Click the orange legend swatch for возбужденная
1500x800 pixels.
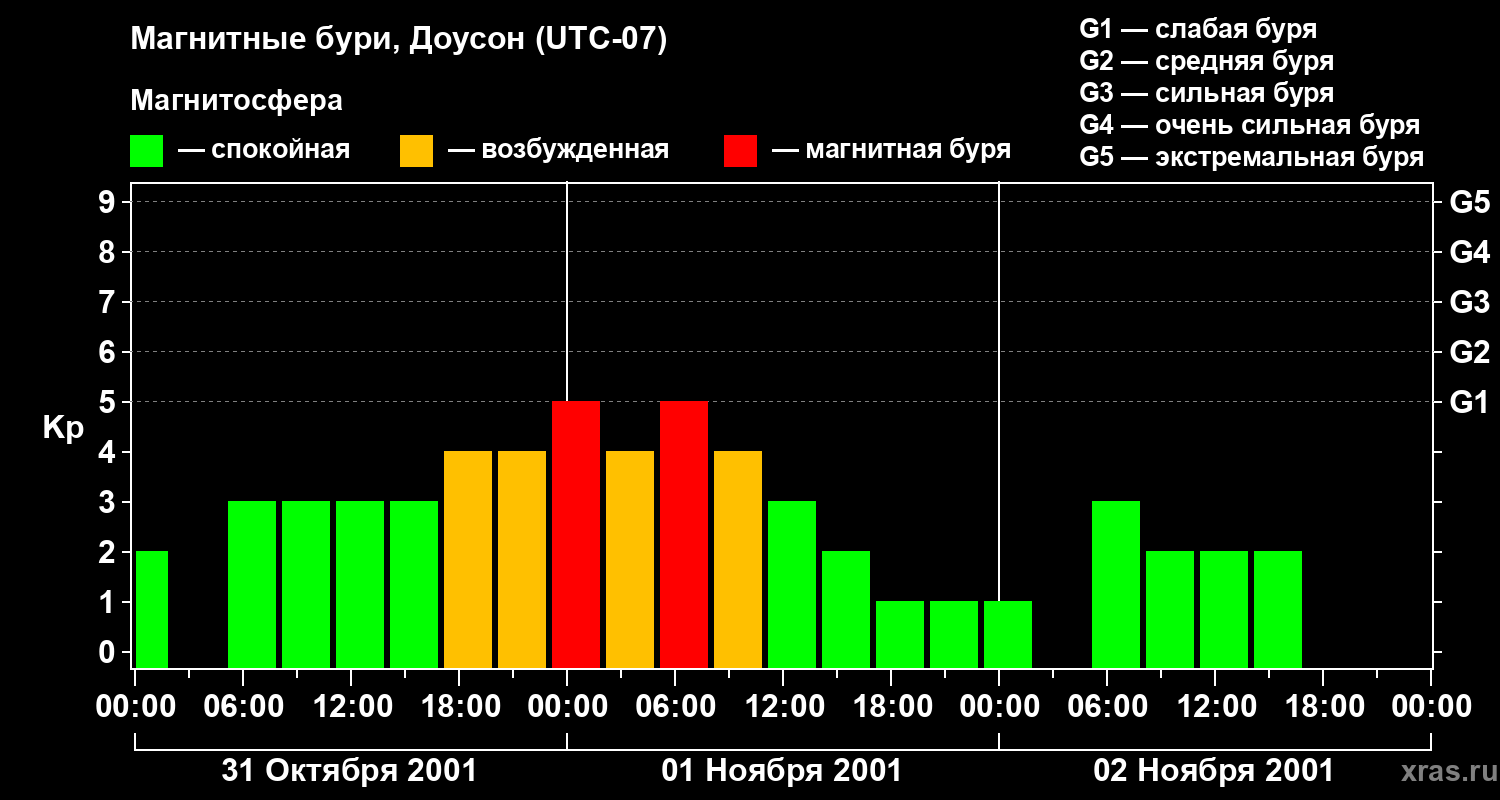coord(416,151)
